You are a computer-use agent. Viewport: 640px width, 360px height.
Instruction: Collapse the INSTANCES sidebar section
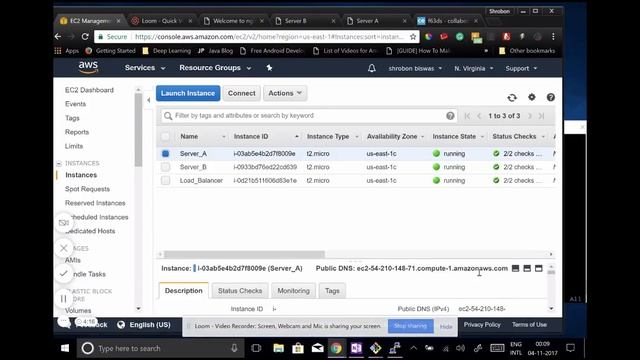click(x=59, y=163)
